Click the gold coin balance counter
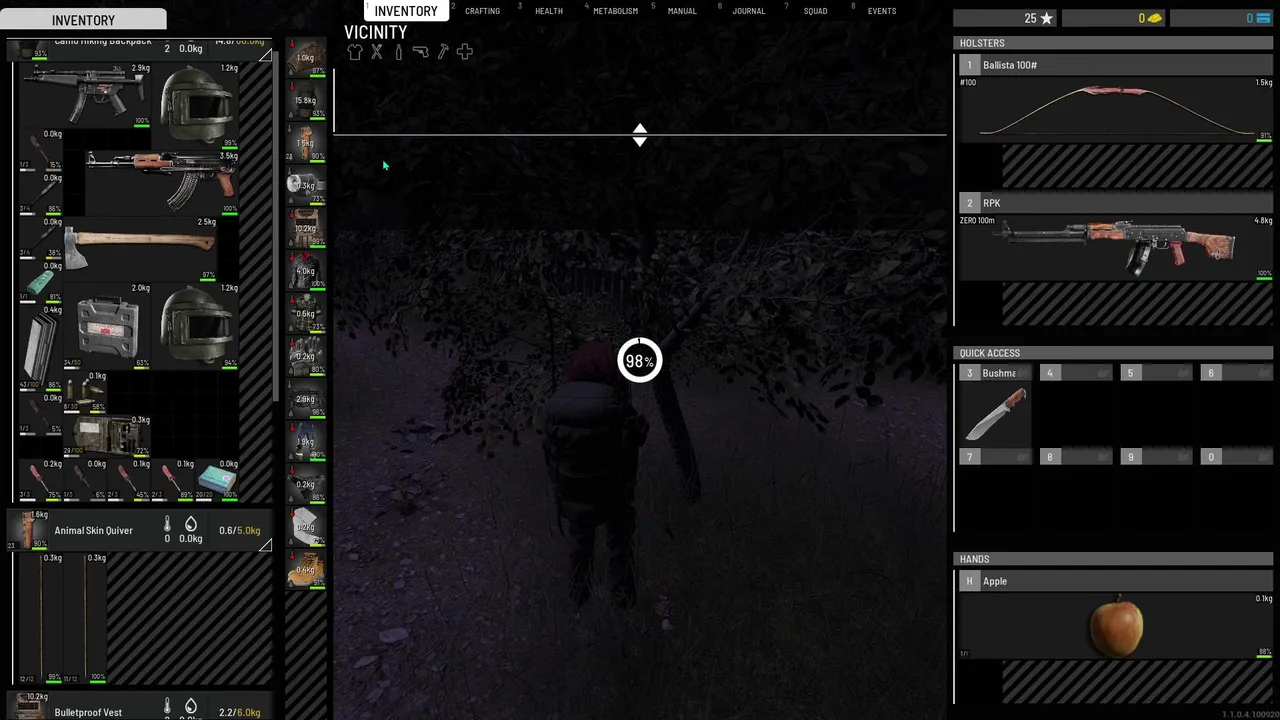The image size is (1280, 720). point(1114,18)
